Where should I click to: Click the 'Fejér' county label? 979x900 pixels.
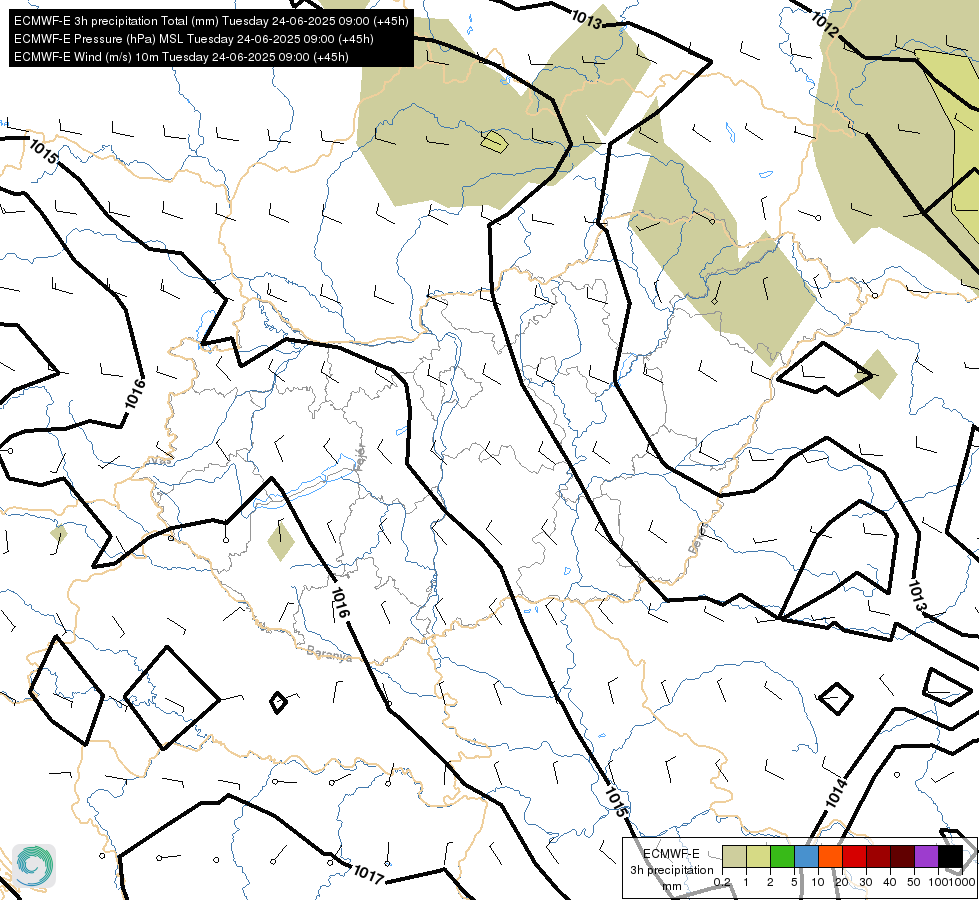pos(360,459)
